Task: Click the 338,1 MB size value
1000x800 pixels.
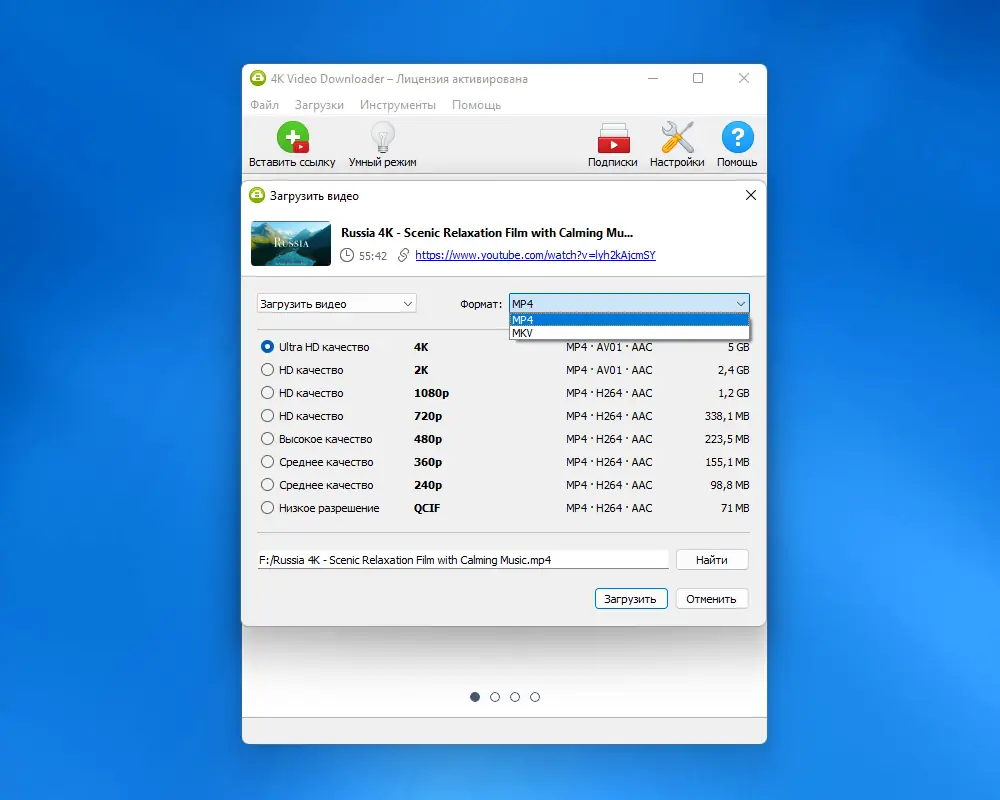Action: tap(727, 416)
